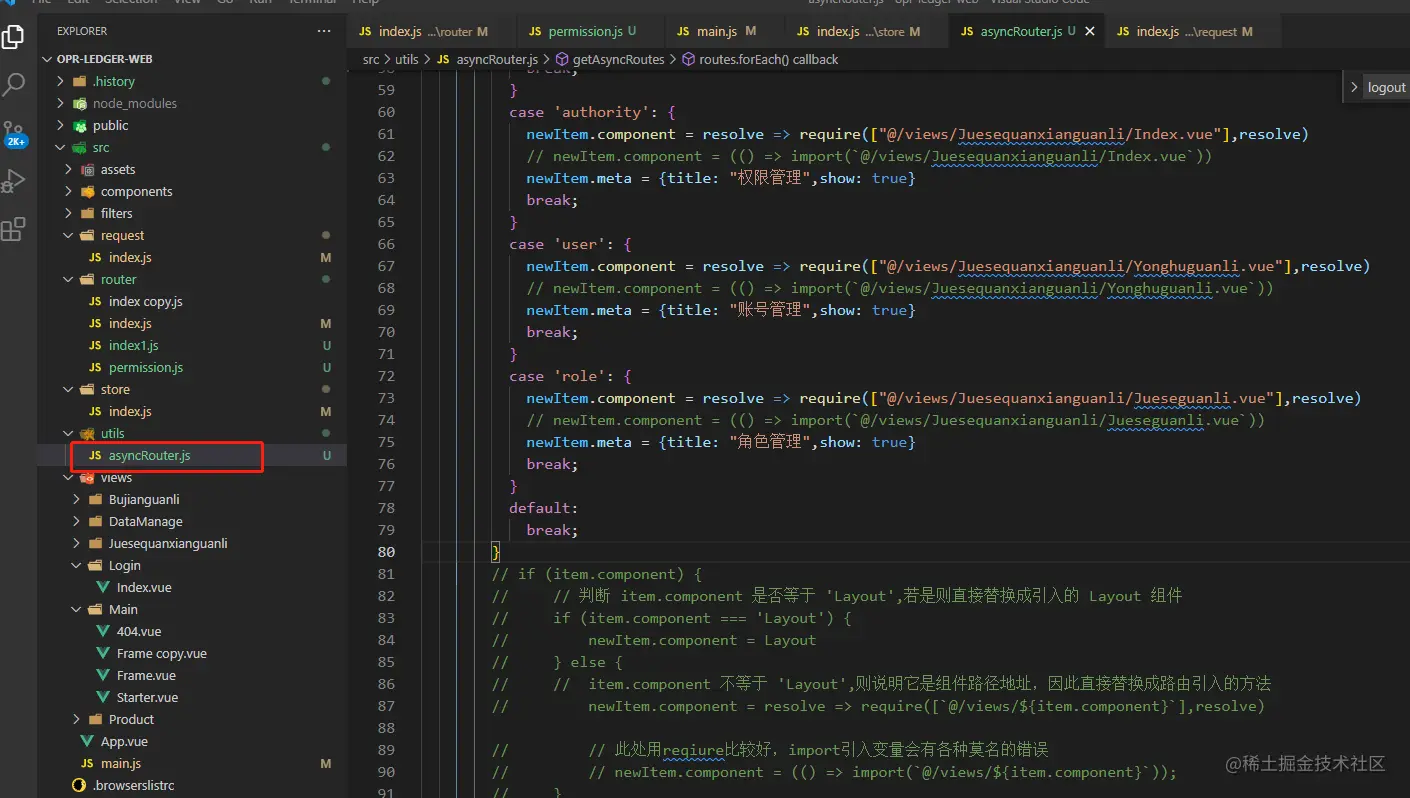Switch to the index.js store tab
The width and height of the screenshot is (1410, 798).
pos(867,32)
